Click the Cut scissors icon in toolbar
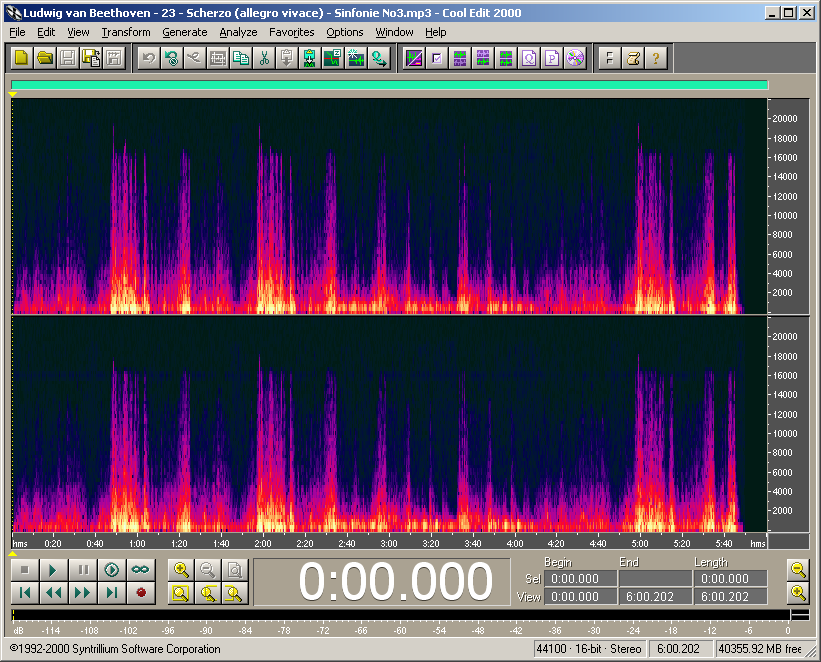The width and height of the screenshot is (821, 662). click(264, 58)
